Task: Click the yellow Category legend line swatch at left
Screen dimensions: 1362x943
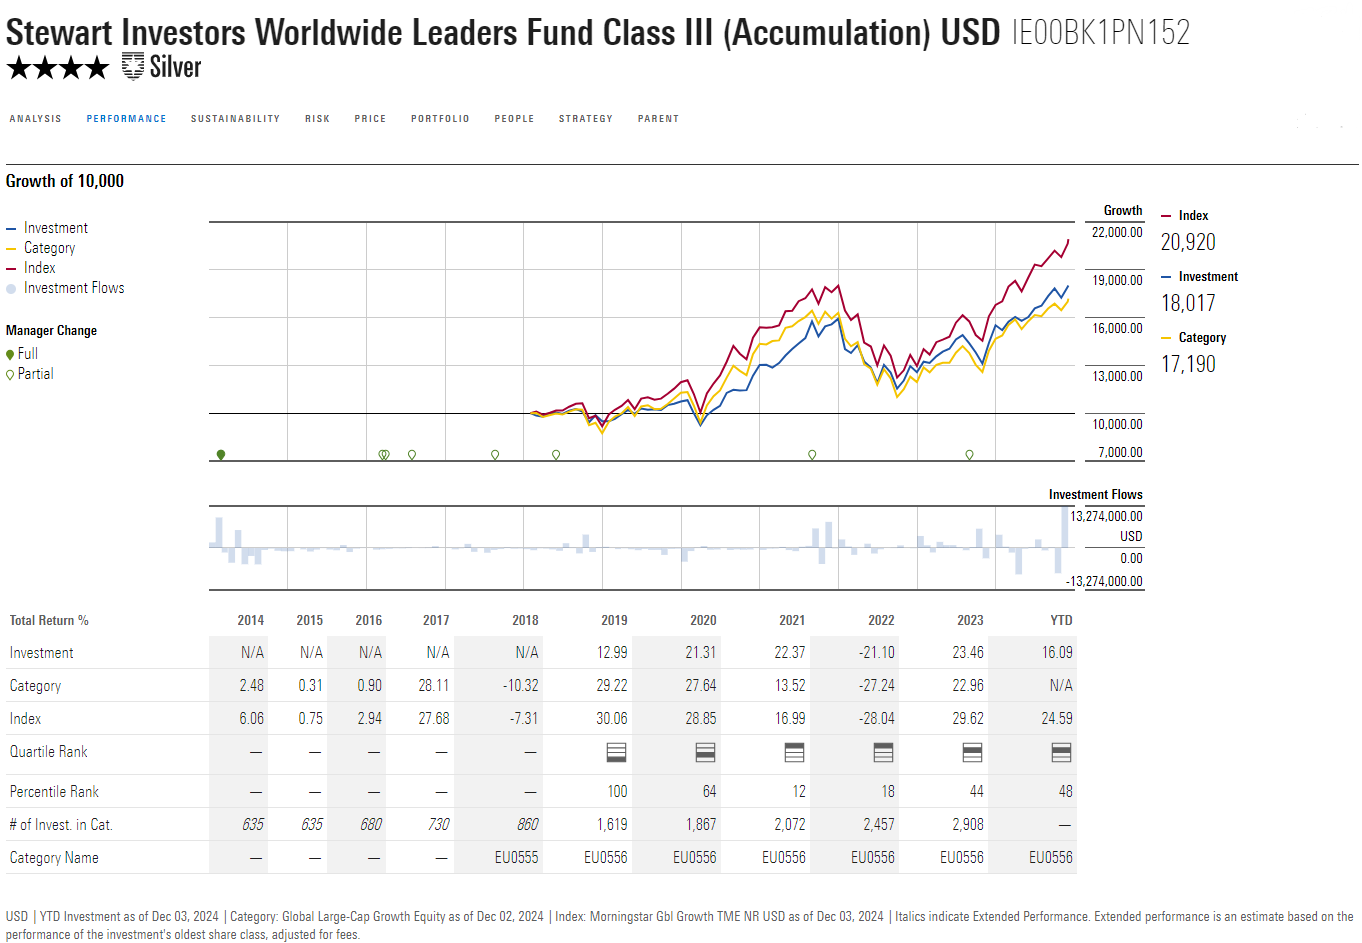Action: tap(11, 249)
